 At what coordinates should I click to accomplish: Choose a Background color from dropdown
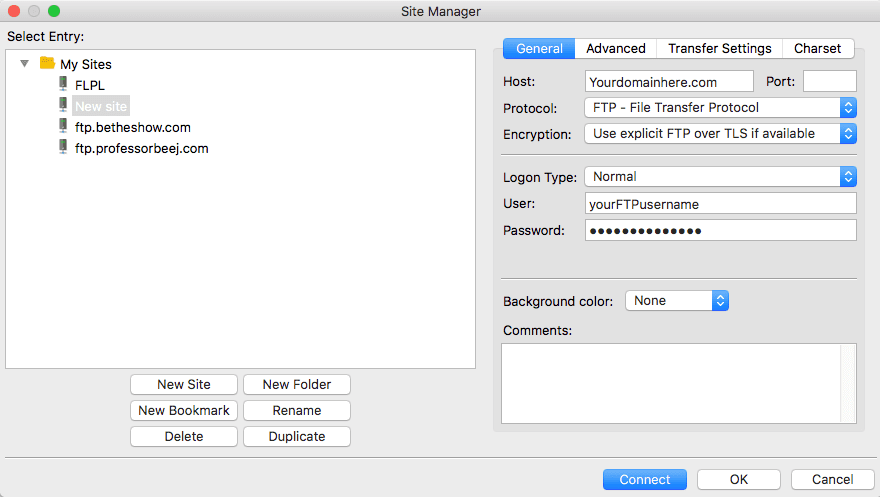click(x=676, y=300)
